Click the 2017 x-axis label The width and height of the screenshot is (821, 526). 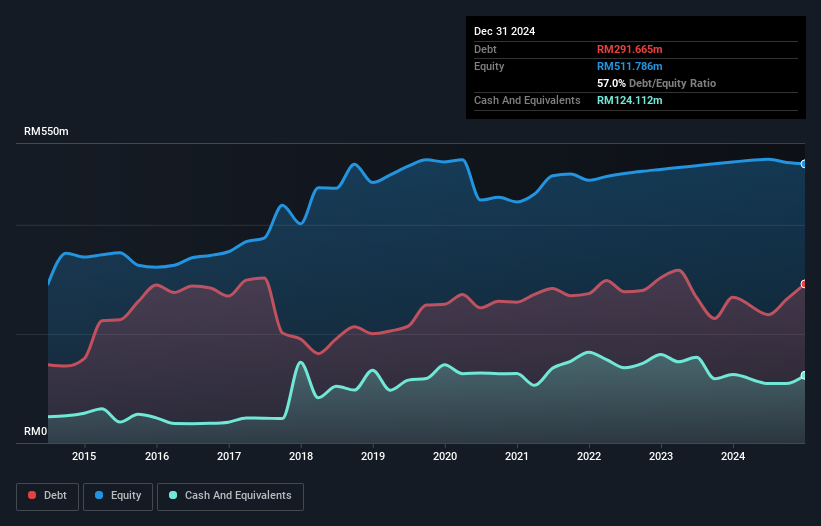click(229, 456)
